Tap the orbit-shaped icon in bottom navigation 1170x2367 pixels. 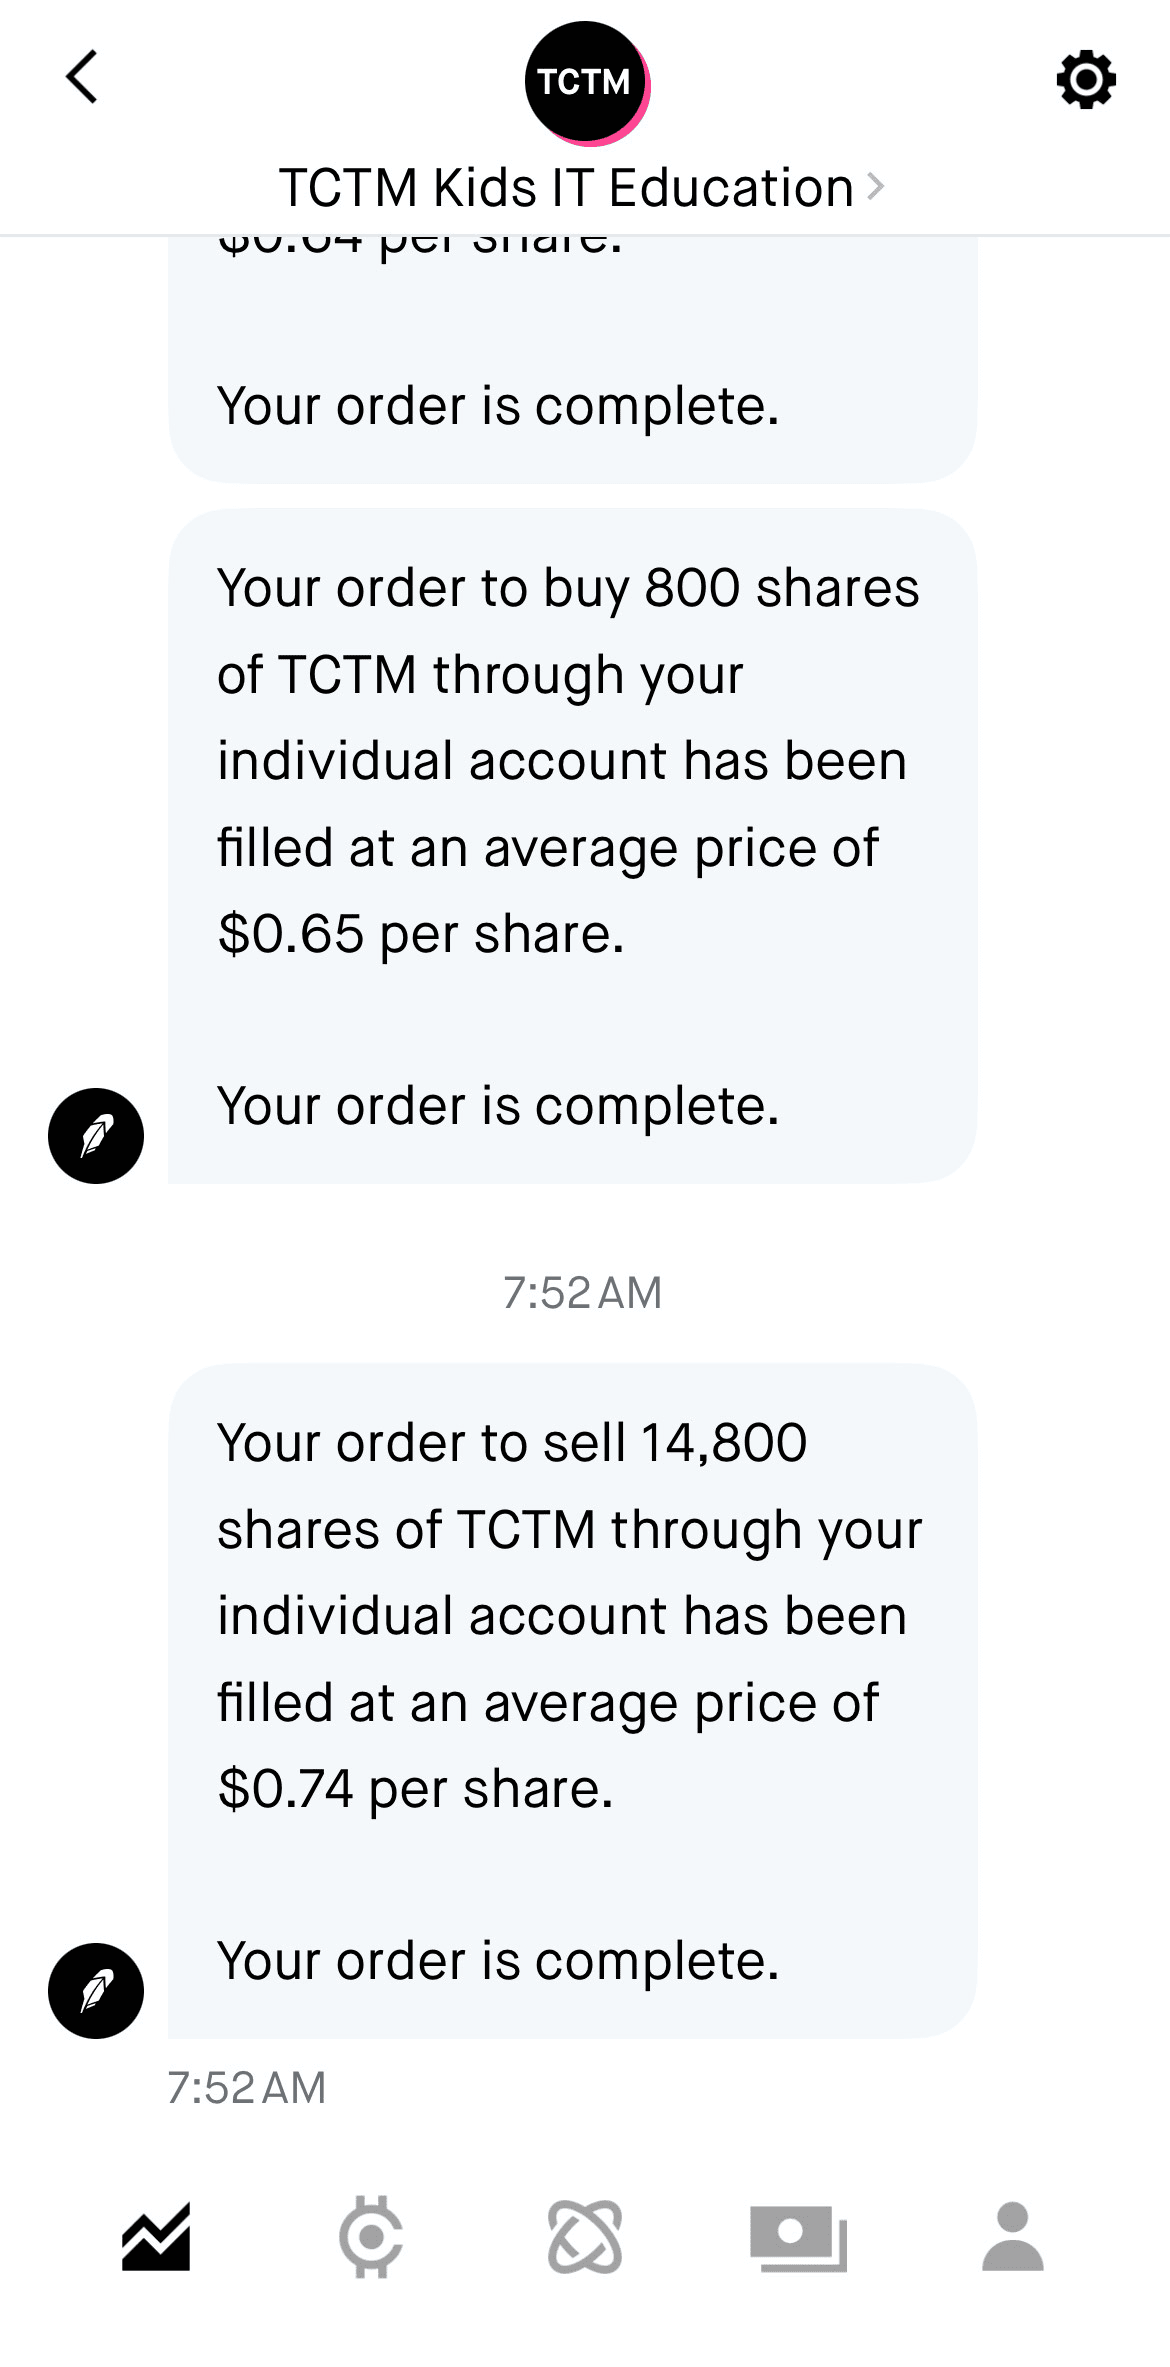pyautogui.click(x=585, y=2236)
